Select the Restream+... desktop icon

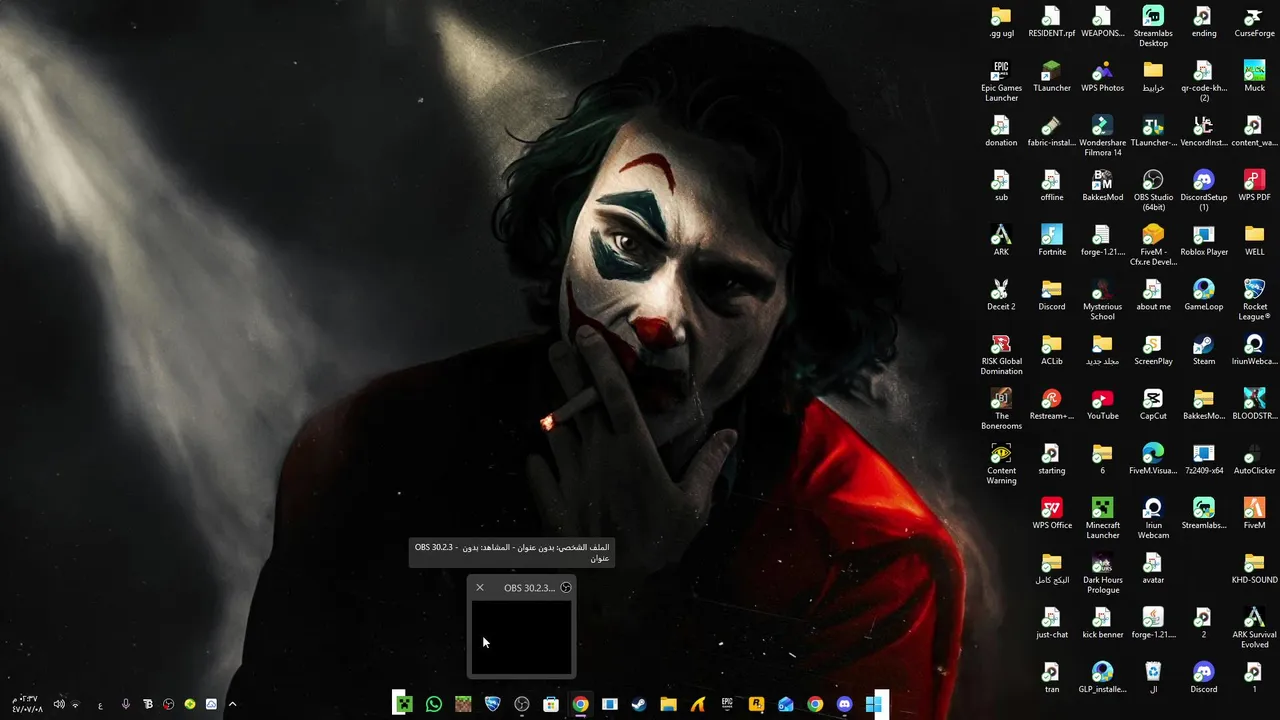coord(1051,405)
